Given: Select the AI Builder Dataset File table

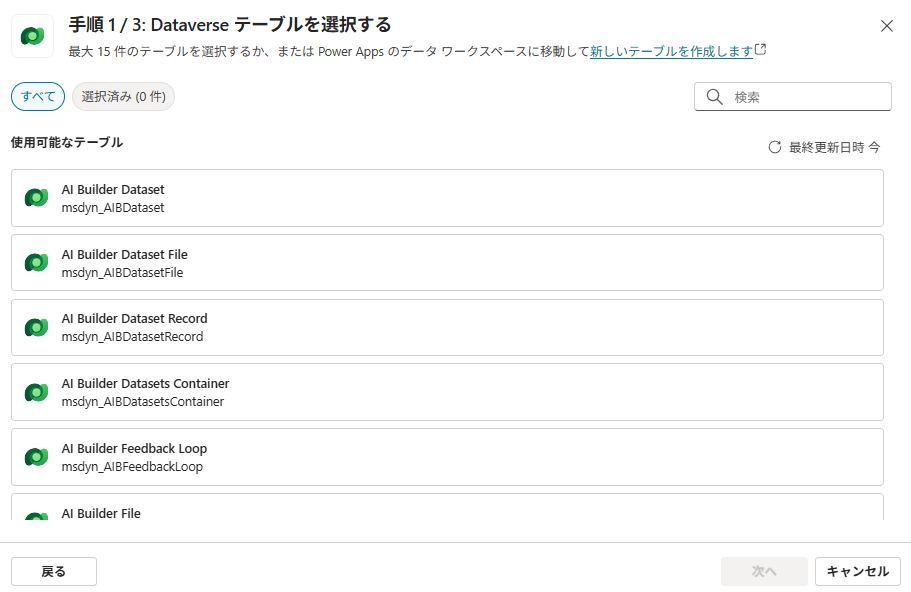Looking at the screenshot, I should tap(447, 263).
